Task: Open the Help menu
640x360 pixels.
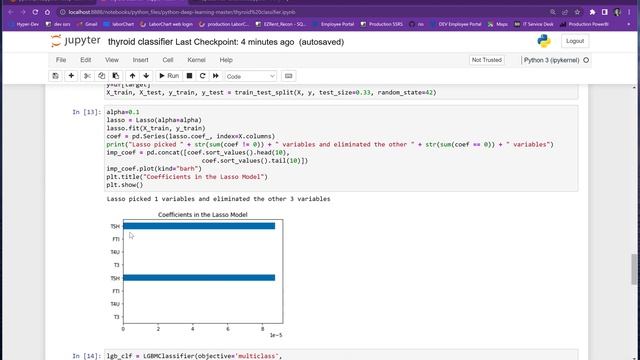Action: pyautogui.click(x=226, y=60)
